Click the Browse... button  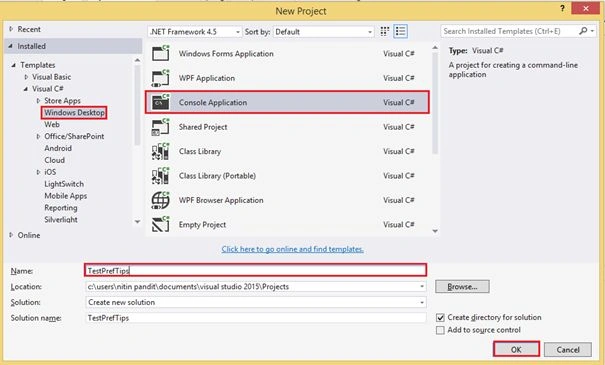click(x=462, y=287)
